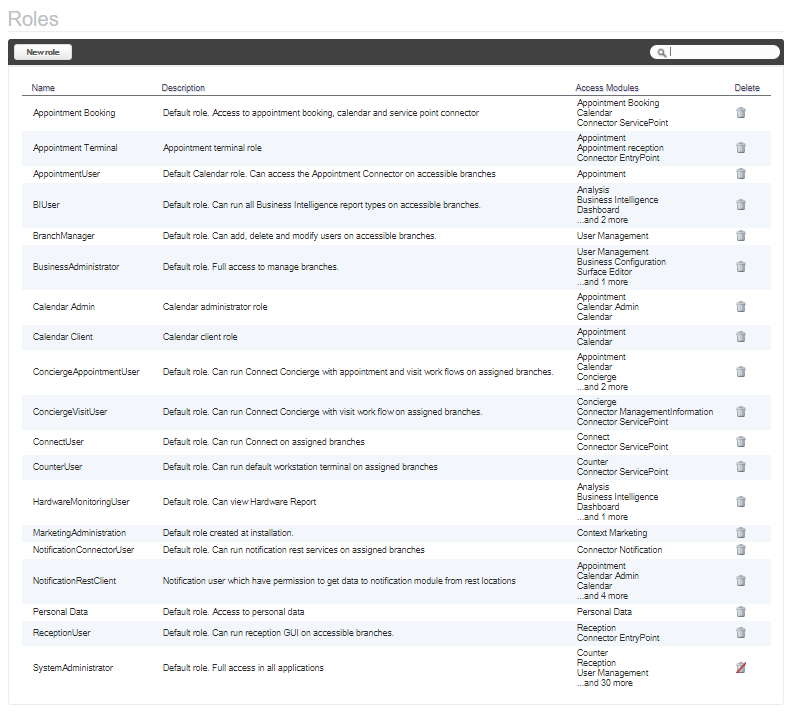The height and width of the screenshot is (712, 791).
Task: Select the Personal Data role name
Action: click(x=60, y=612)
